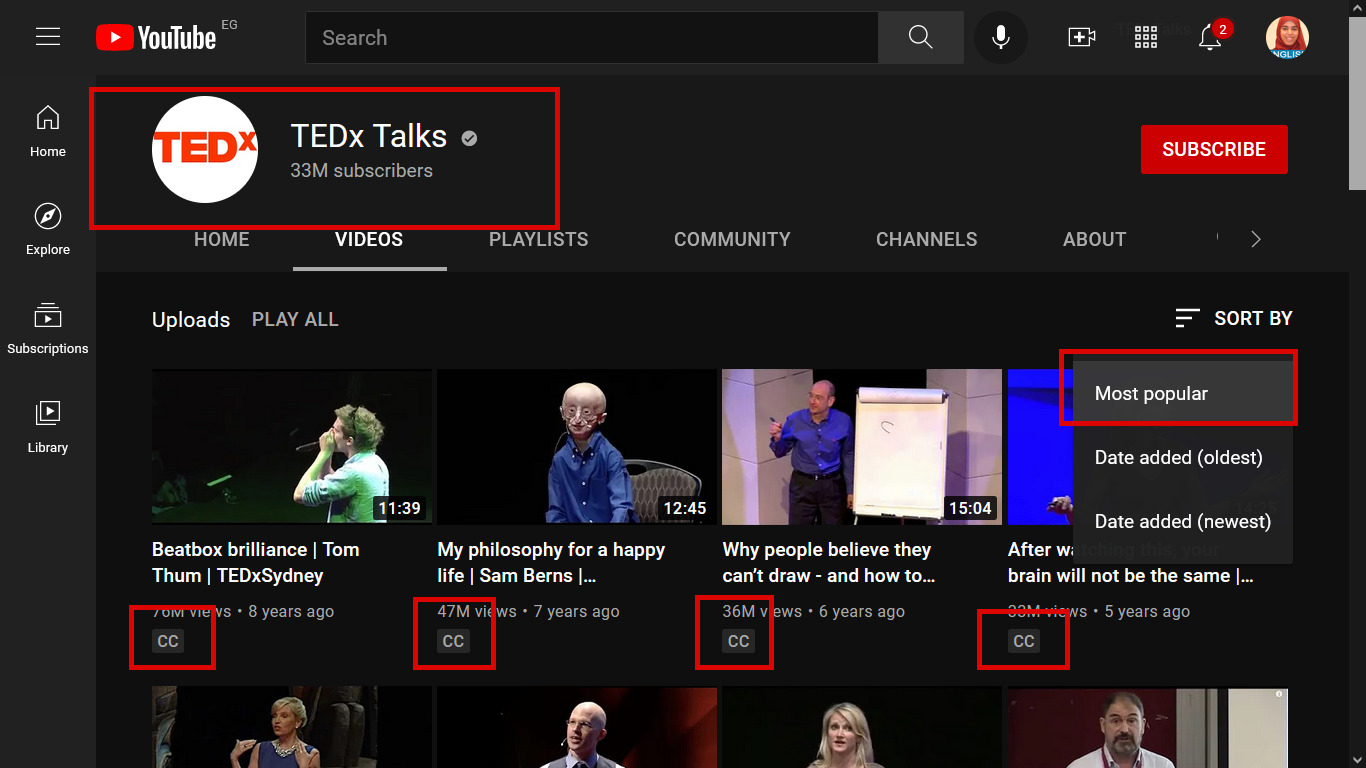Open Why people believe they can't draw title

pyautogui.click(x=829, y=562)
